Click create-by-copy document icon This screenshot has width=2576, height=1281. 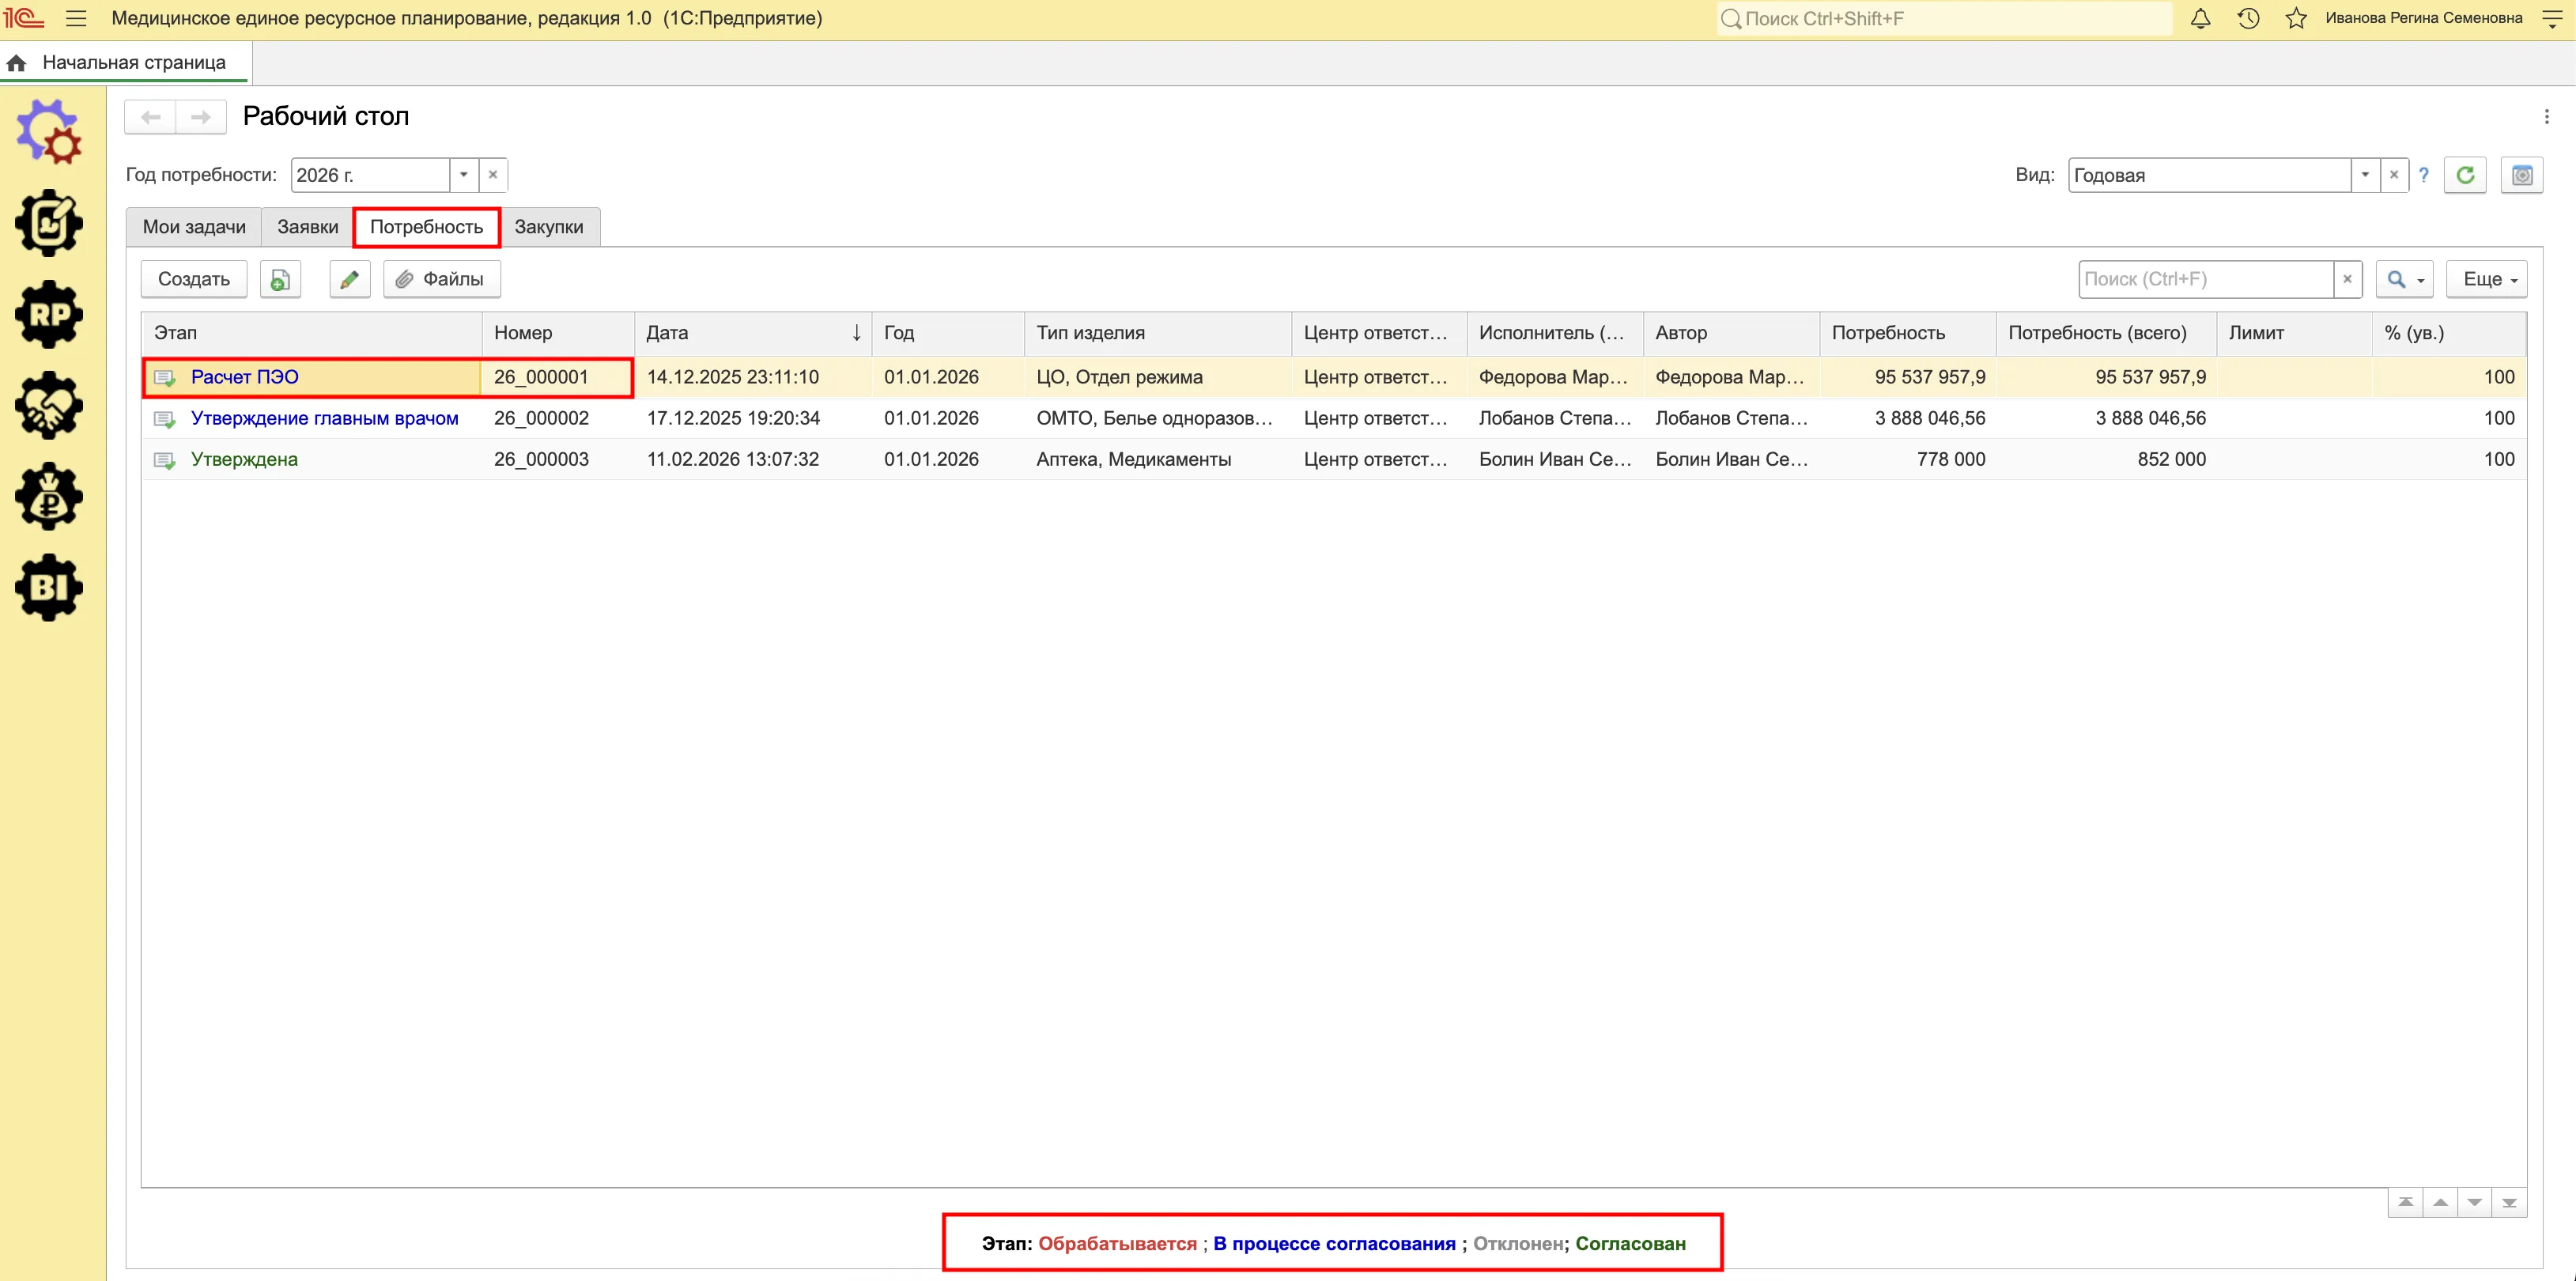click(280, 279)
